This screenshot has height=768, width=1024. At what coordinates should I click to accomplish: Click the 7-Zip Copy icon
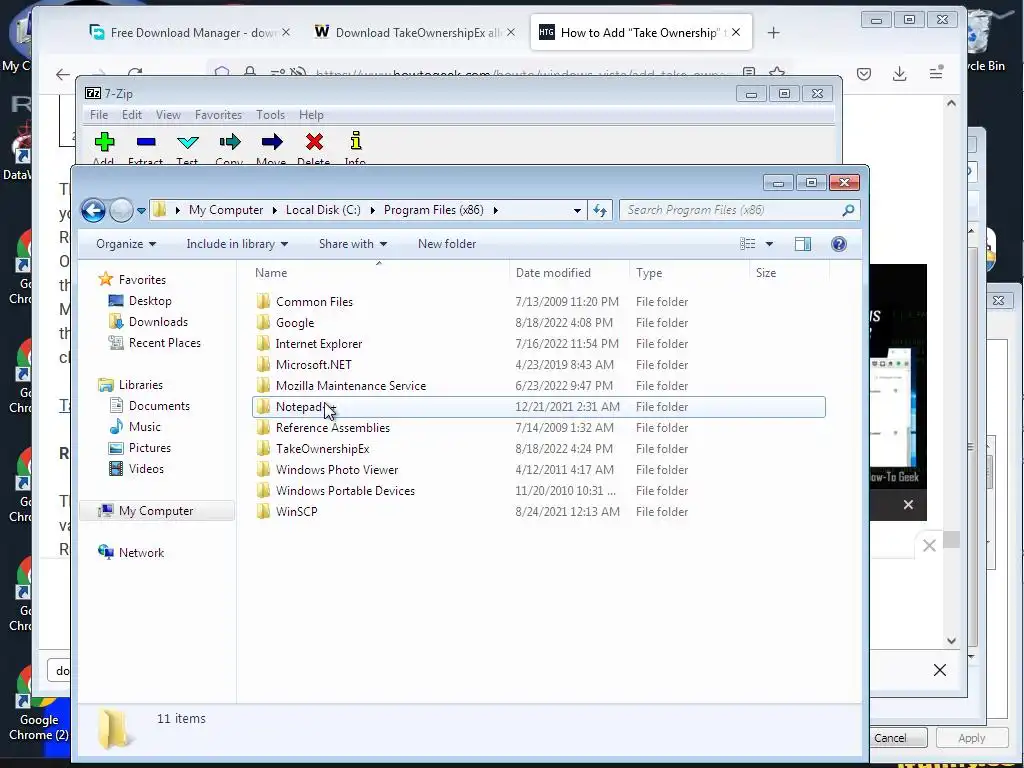pos(230,142)
